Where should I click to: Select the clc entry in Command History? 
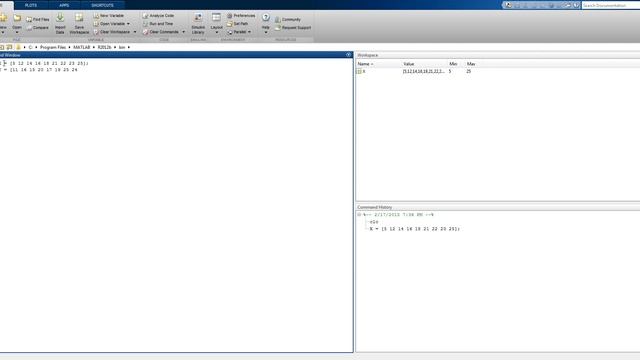pos(374,222)
